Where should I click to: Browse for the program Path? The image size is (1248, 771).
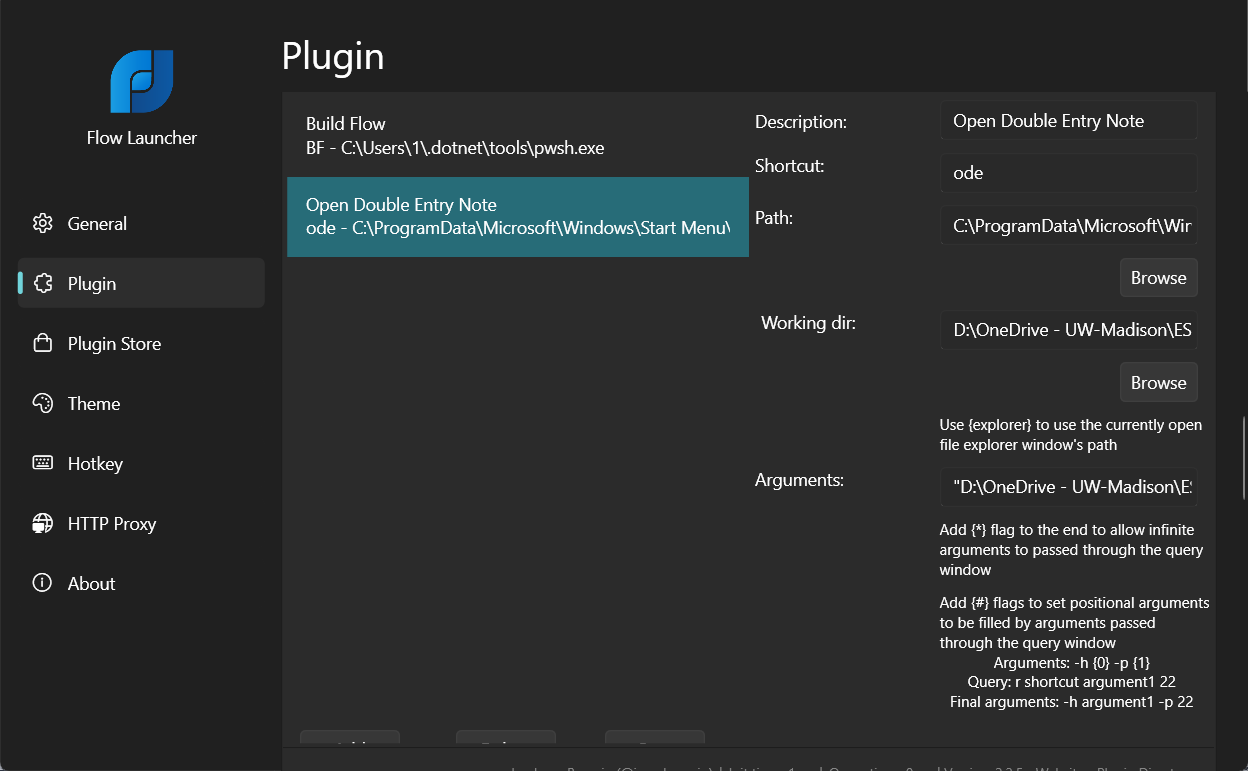(x=1158, y=278)
